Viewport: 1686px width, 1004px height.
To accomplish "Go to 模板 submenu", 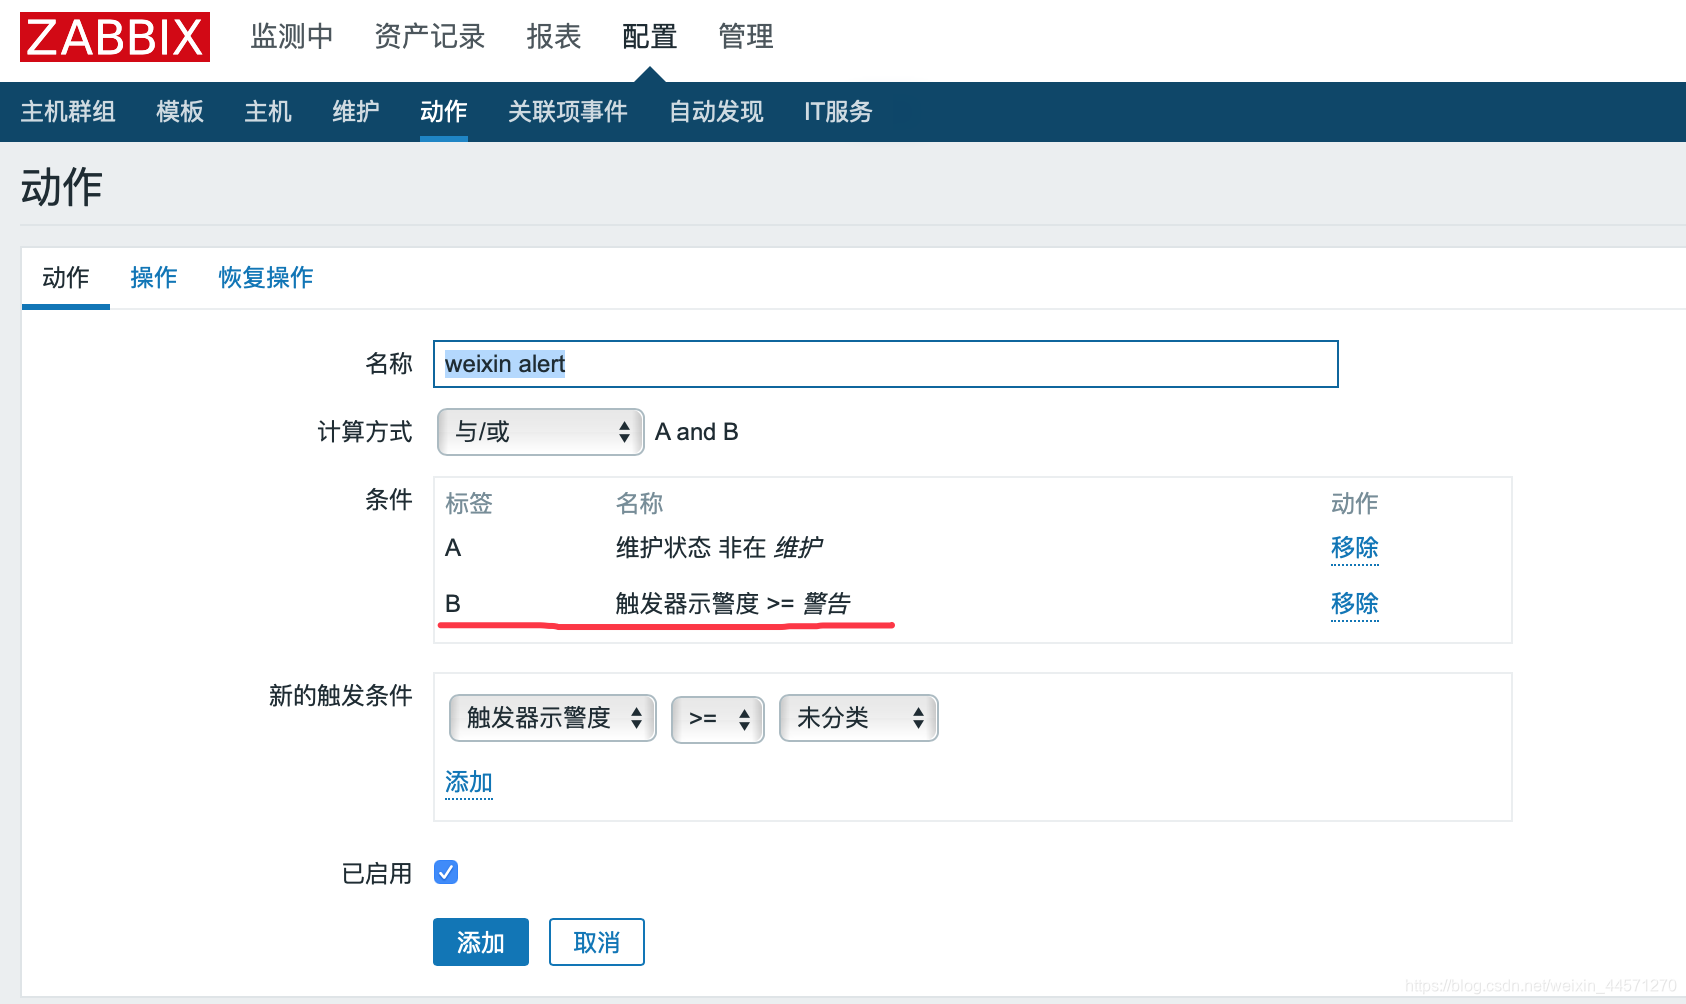I will (x=180, y=111).
